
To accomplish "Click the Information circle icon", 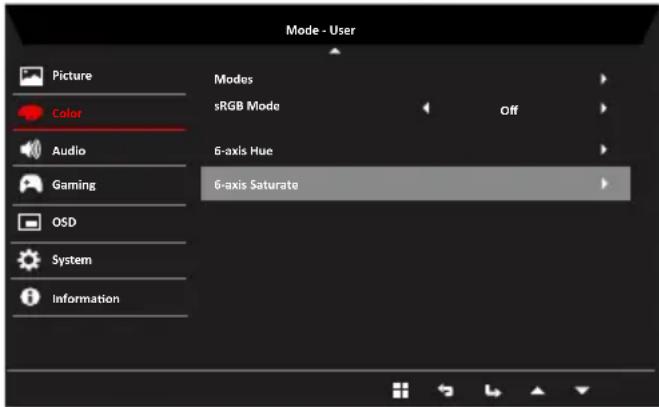I will coord(29,297).
